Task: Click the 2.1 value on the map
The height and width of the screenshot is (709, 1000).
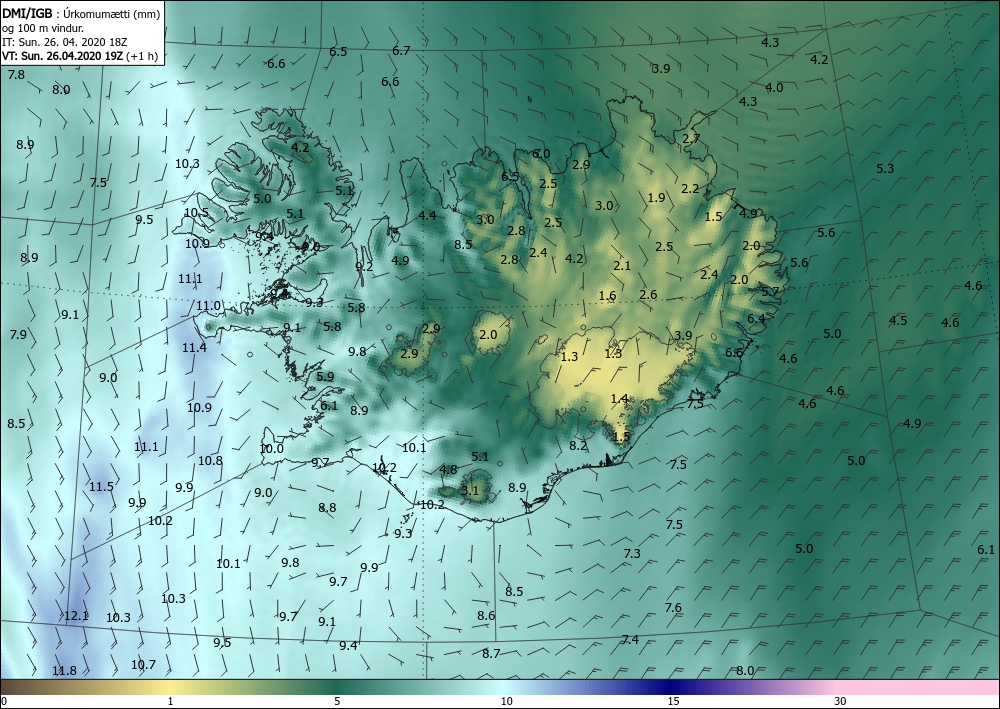Action: coord(622,266)
